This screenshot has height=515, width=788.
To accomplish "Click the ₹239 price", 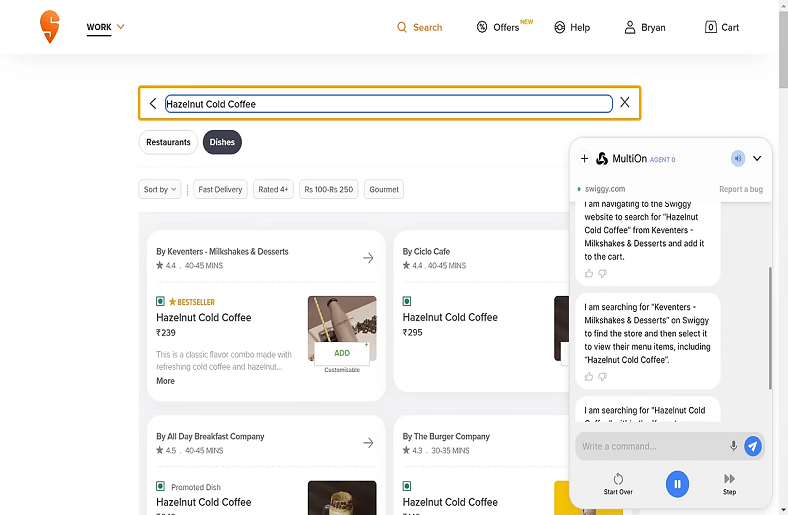I will [166, 333].
